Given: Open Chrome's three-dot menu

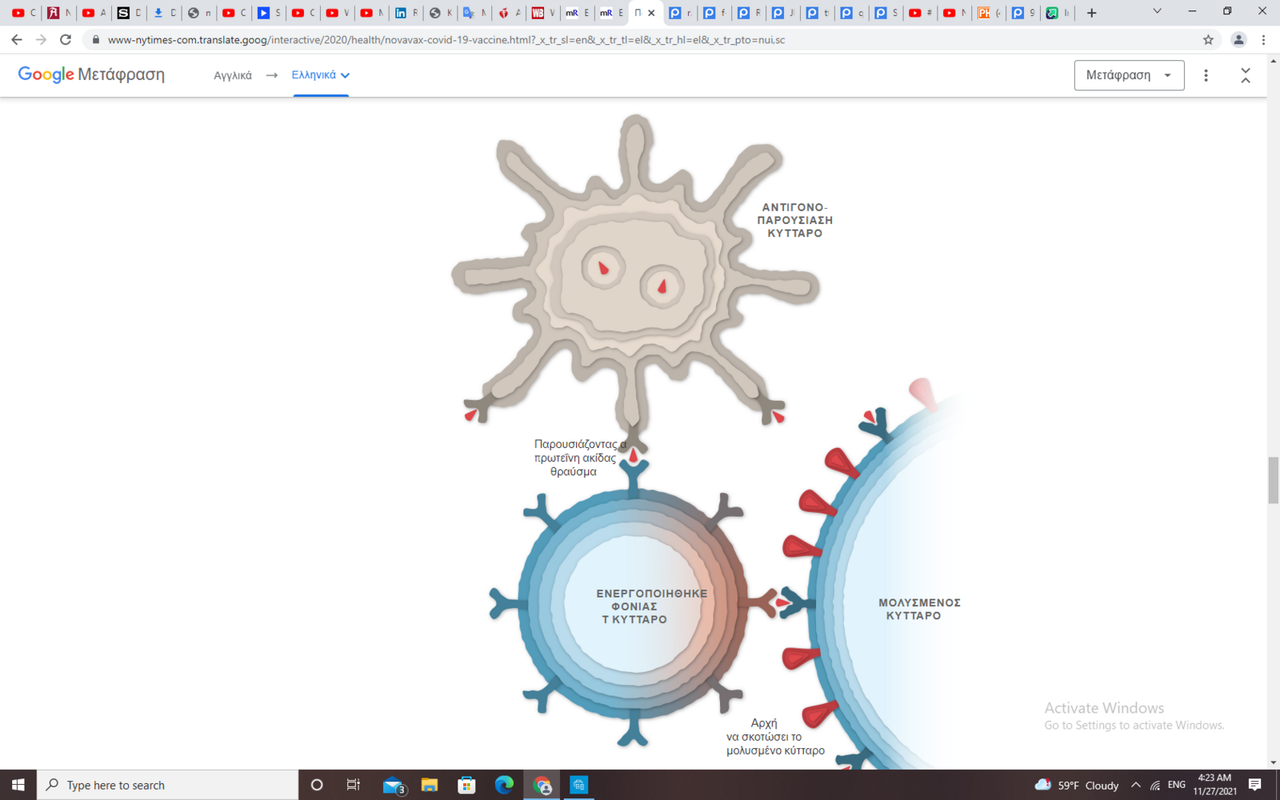Looking at the screenshot, I should 1263,40.
